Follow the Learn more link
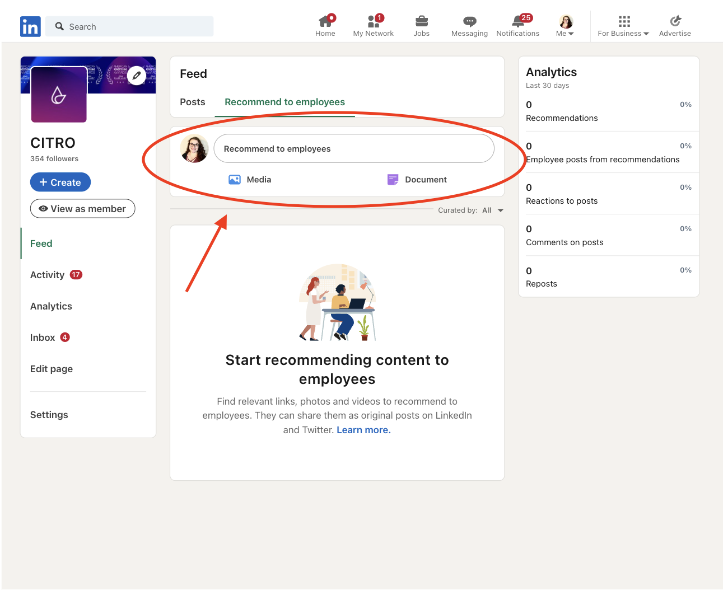726x602 pixels. point(363,430)
